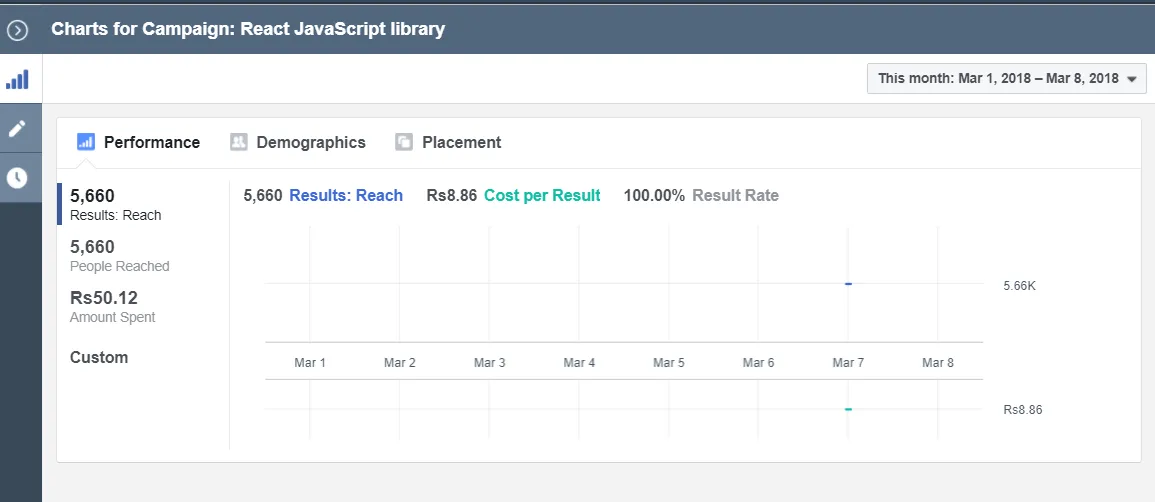Click the Performance tab bar-chart icon
1155x502 pixels.
click(x=85, y=142)
